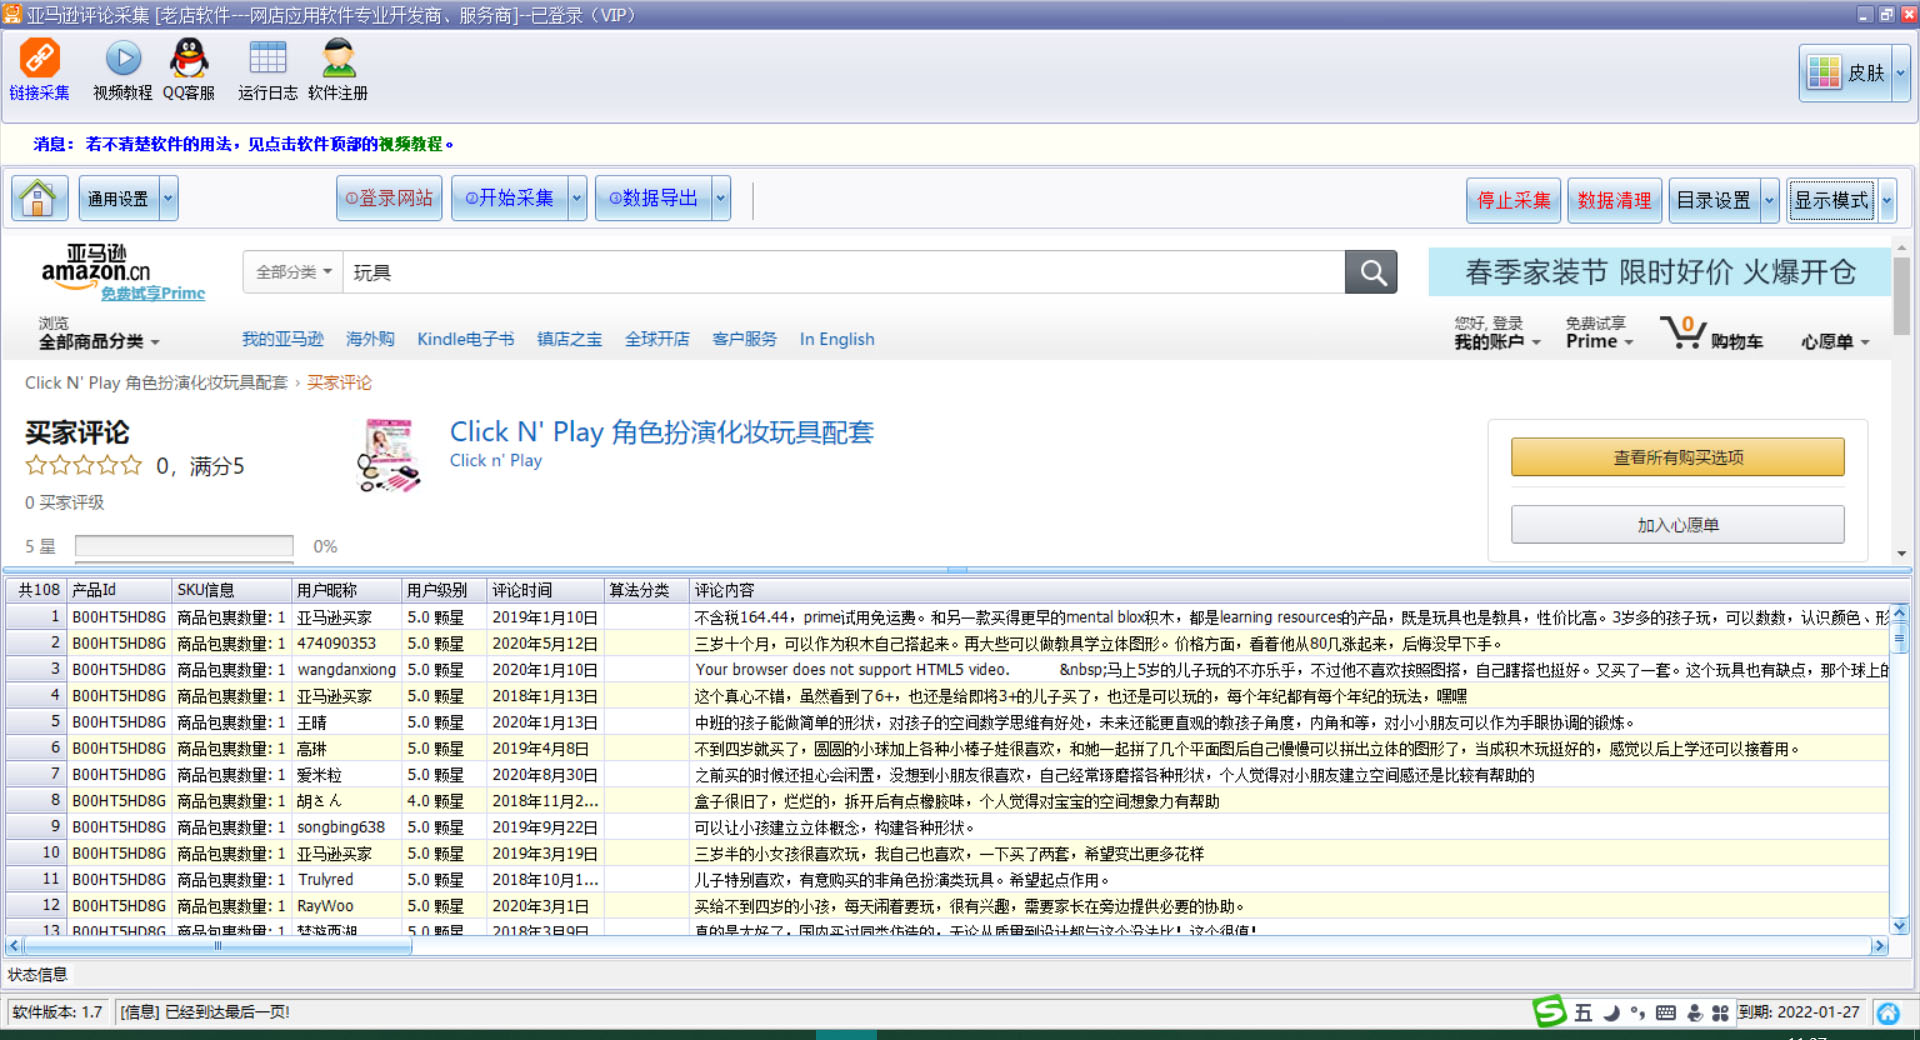Click the search input containing 玩具
This screenshot has height=1040, width=1920.
click(843, 272)
